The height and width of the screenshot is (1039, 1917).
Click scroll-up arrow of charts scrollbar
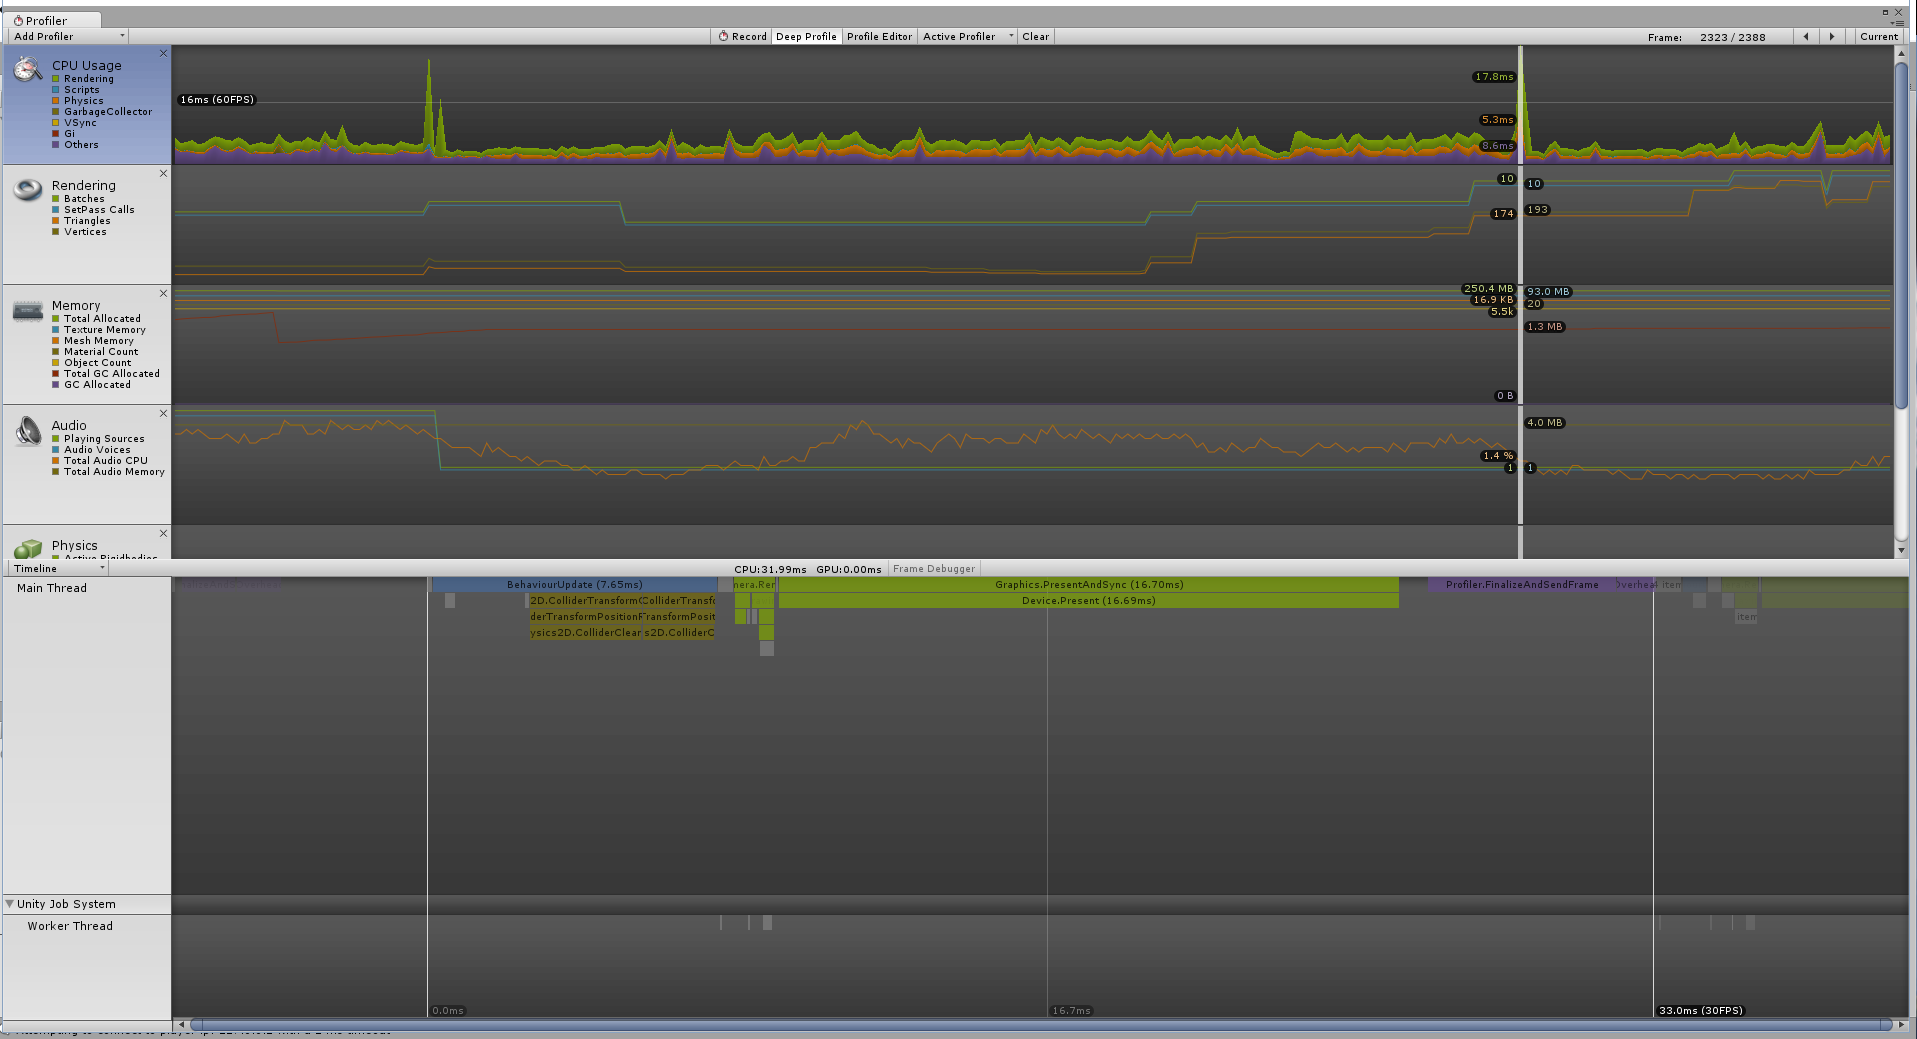(1901, 54)
